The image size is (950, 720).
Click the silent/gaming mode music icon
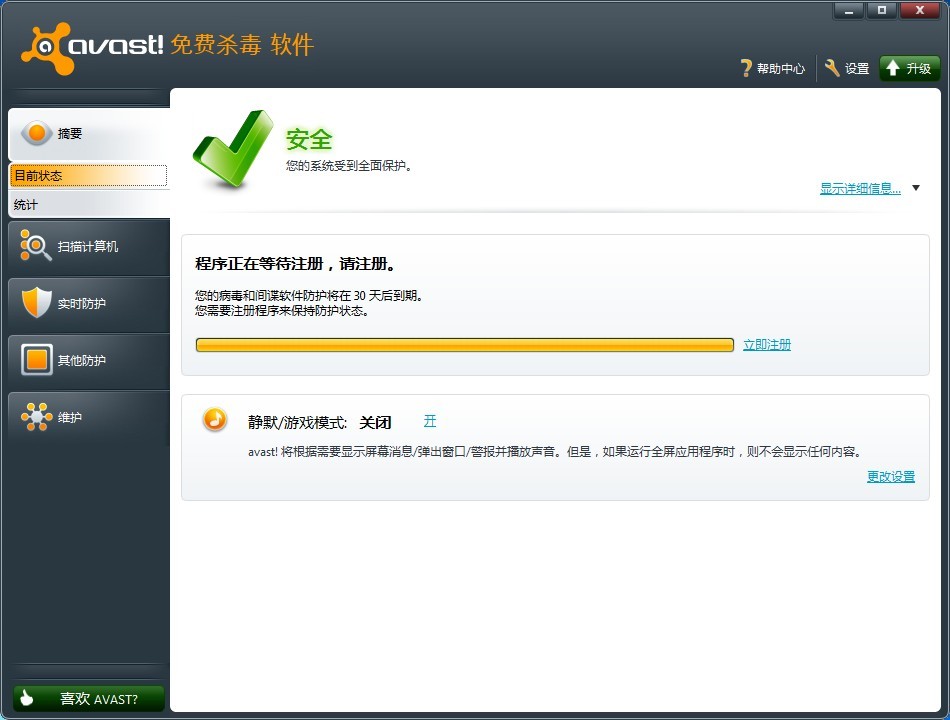pyautogui.click(x=215, y=420)
